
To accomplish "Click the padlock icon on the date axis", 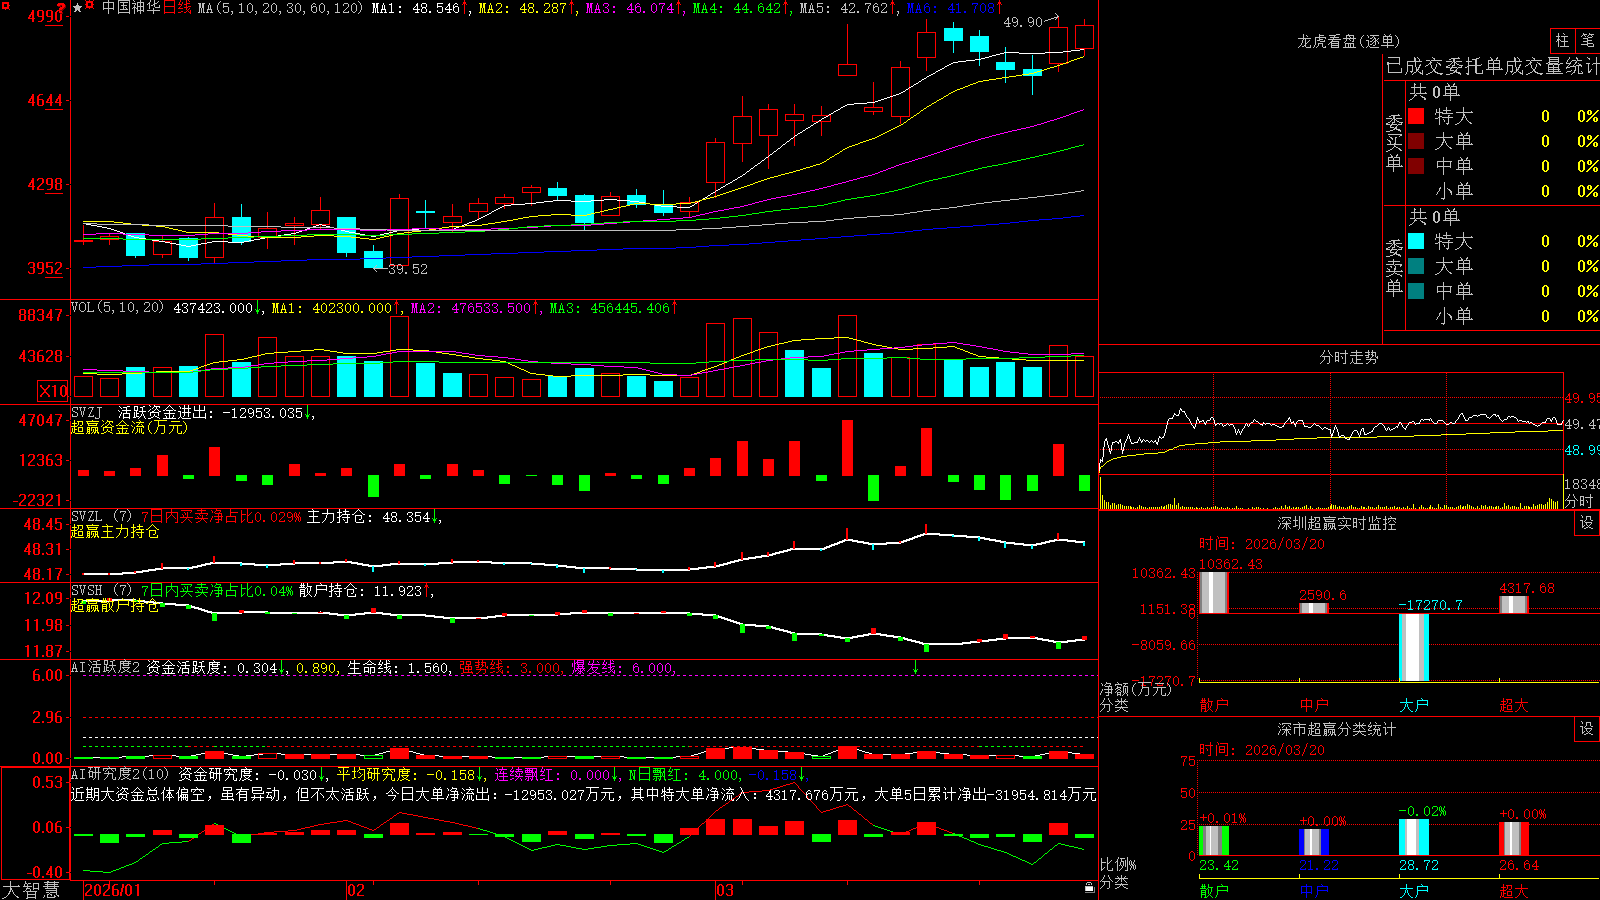I will tap(1089, 887).
